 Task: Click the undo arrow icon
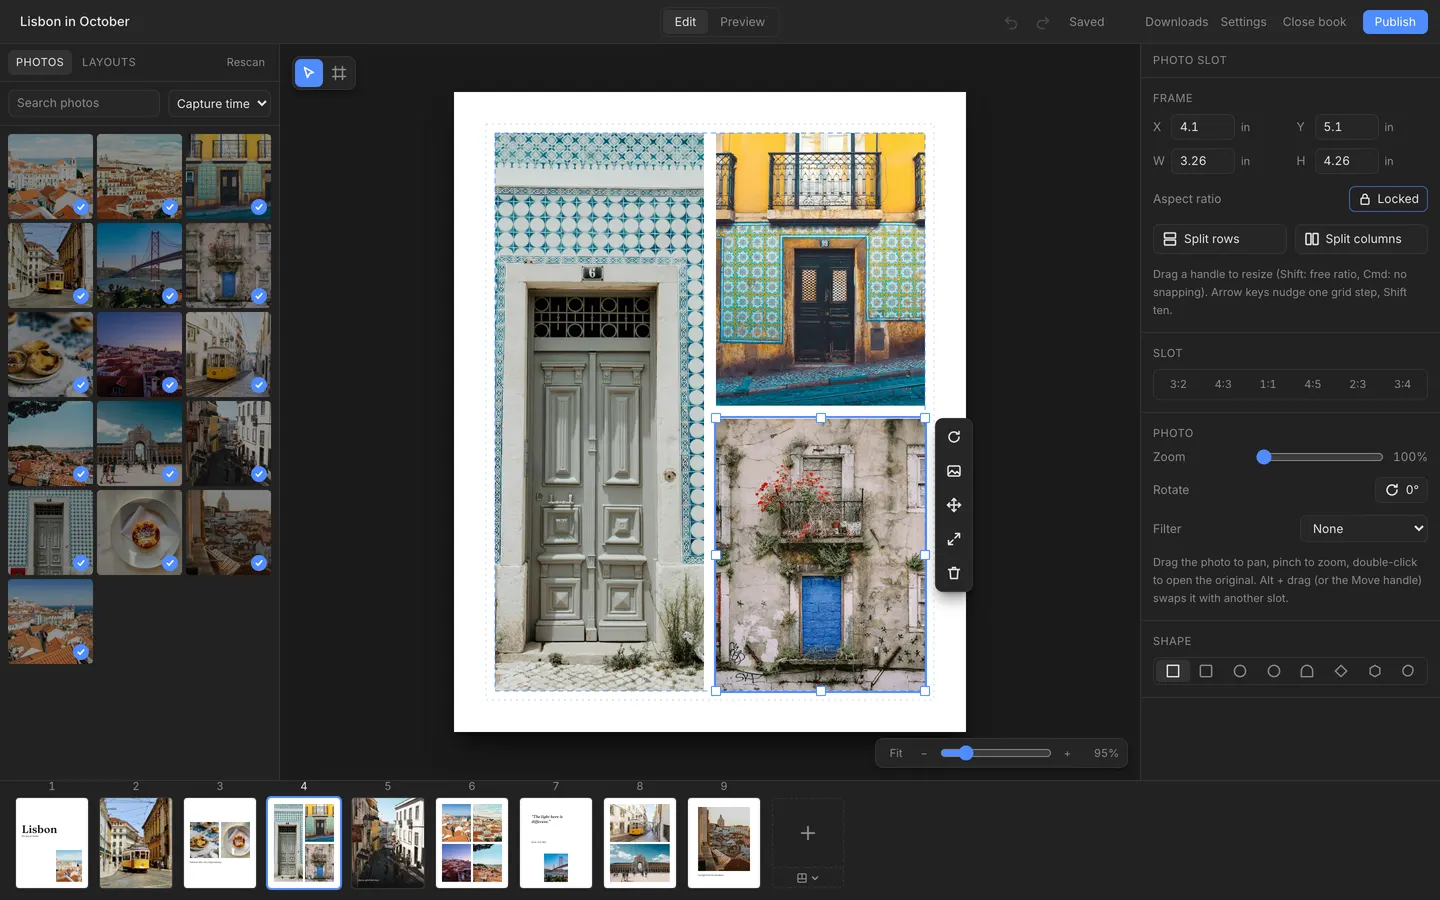click(1011, 22)
